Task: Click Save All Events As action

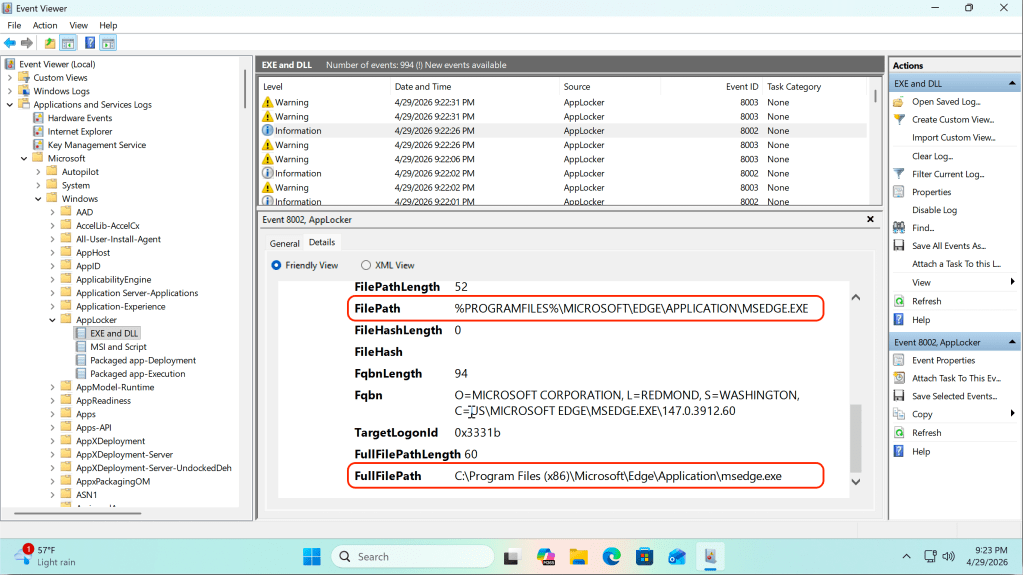Action: pos(948,246)
